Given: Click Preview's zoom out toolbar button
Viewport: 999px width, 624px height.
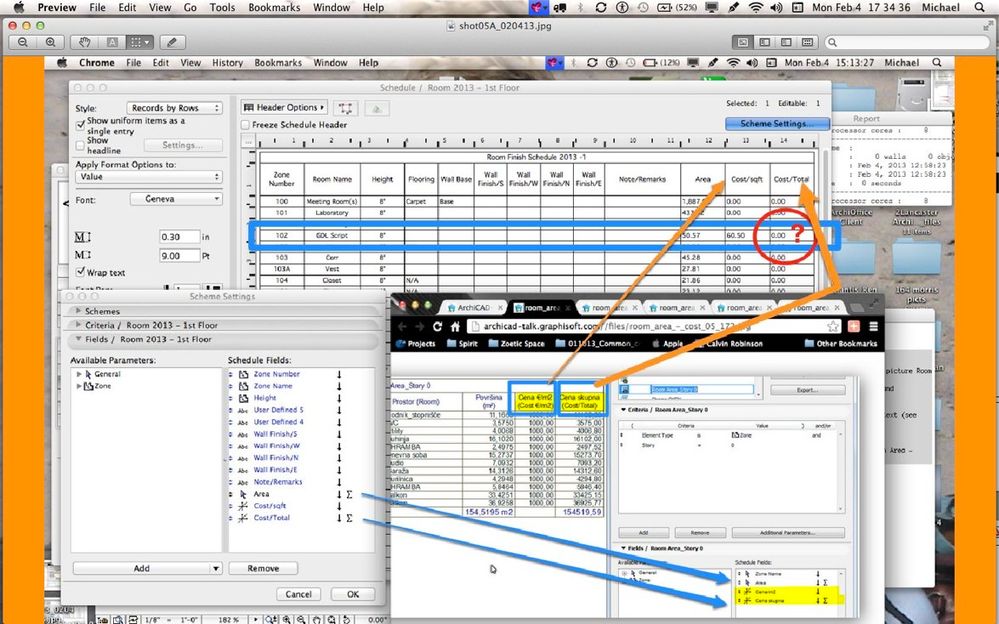Looking at the screenshot, I should point(23,42).
